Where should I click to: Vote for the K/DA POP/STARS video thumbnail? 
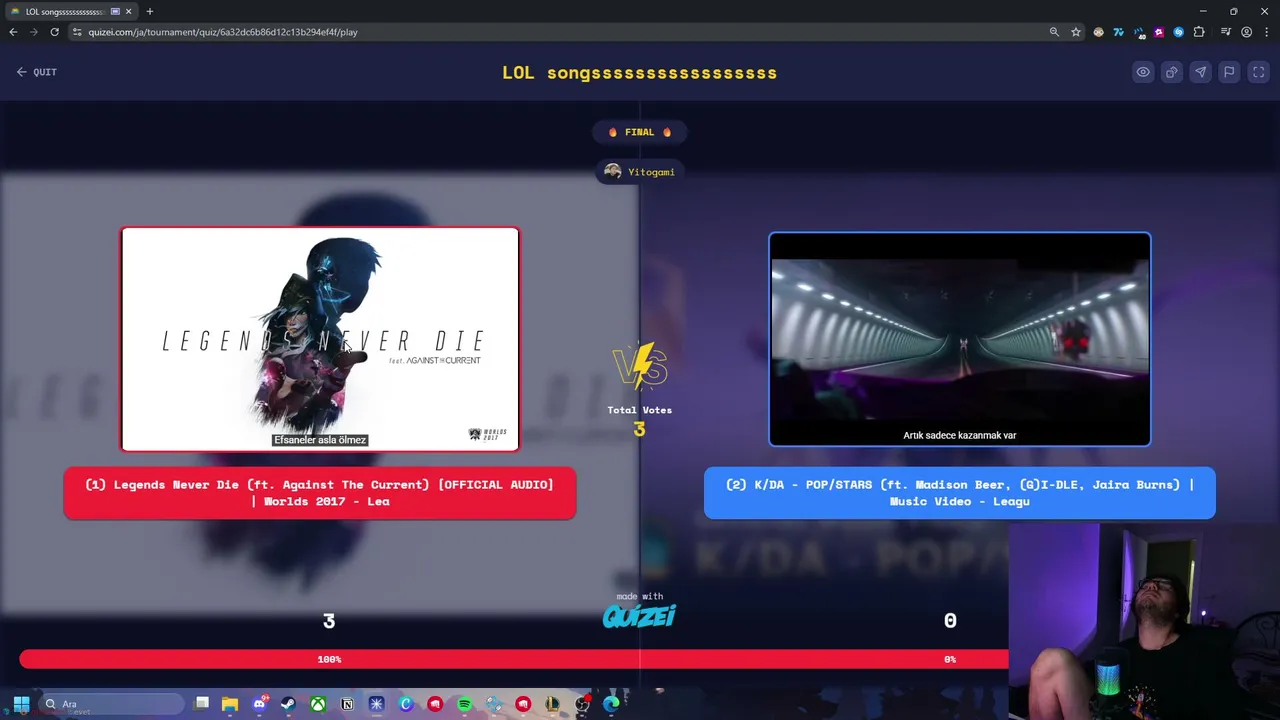pyautogui.click(x=960, y=339)
